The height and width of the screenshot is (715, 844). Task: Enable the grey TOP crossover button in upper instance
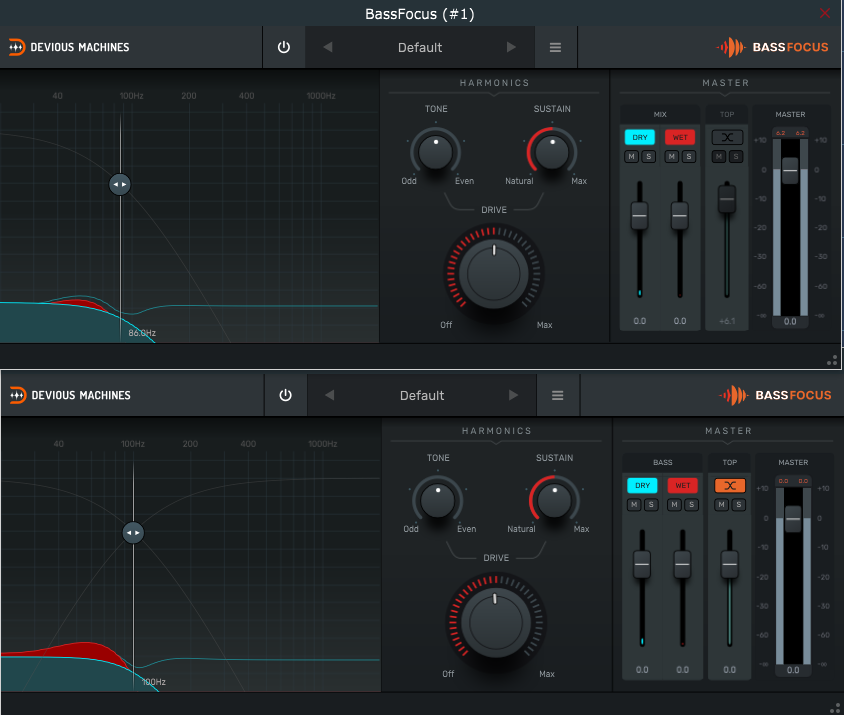pyautogui.click(x=727, y=137)
